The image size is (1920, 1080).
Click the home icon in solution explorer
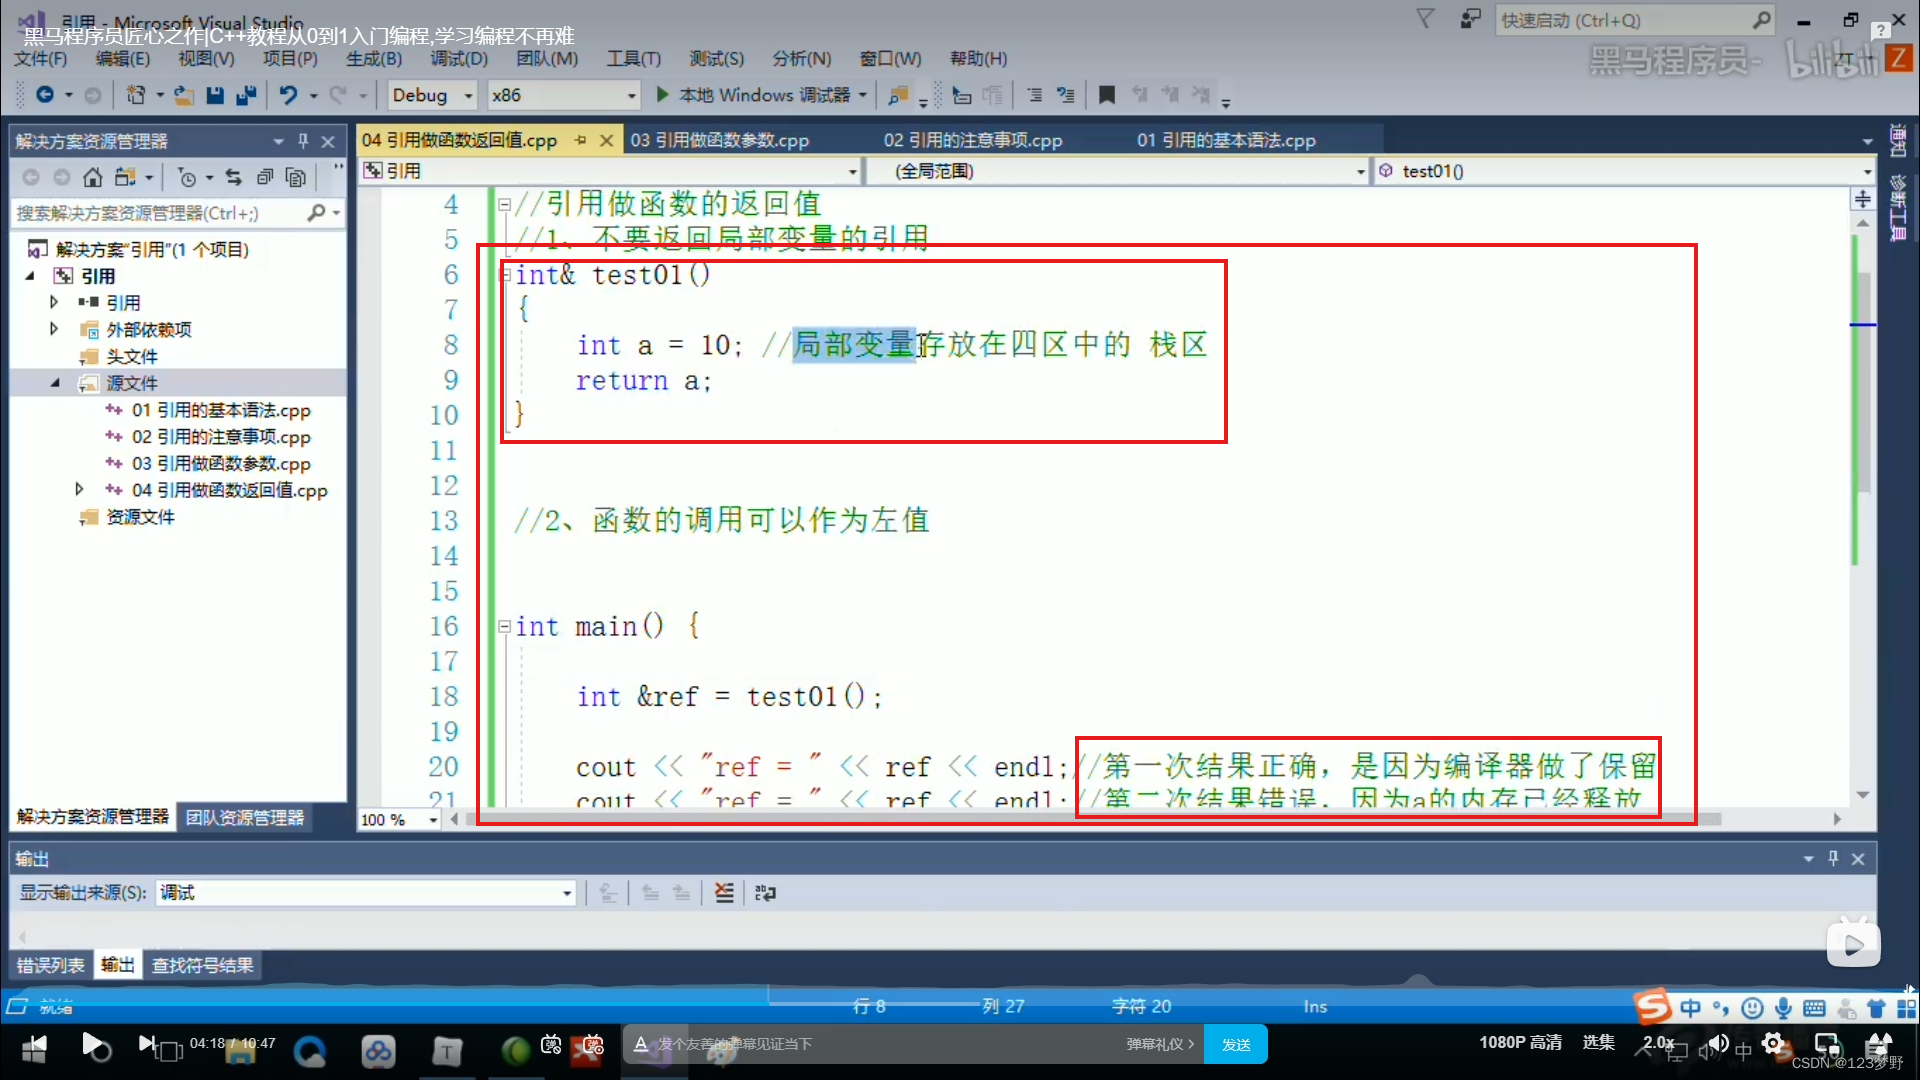(93, 177)
